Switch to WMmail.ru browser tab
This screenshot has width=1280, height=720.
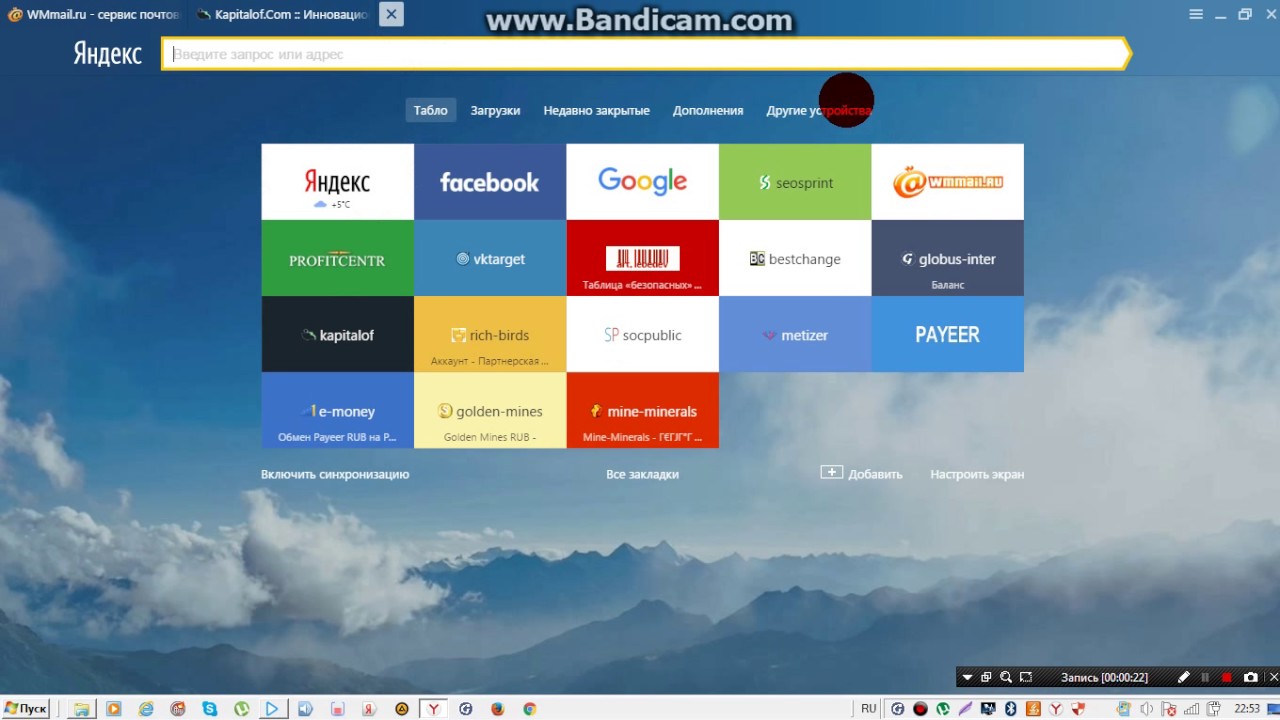pos(93,15)
